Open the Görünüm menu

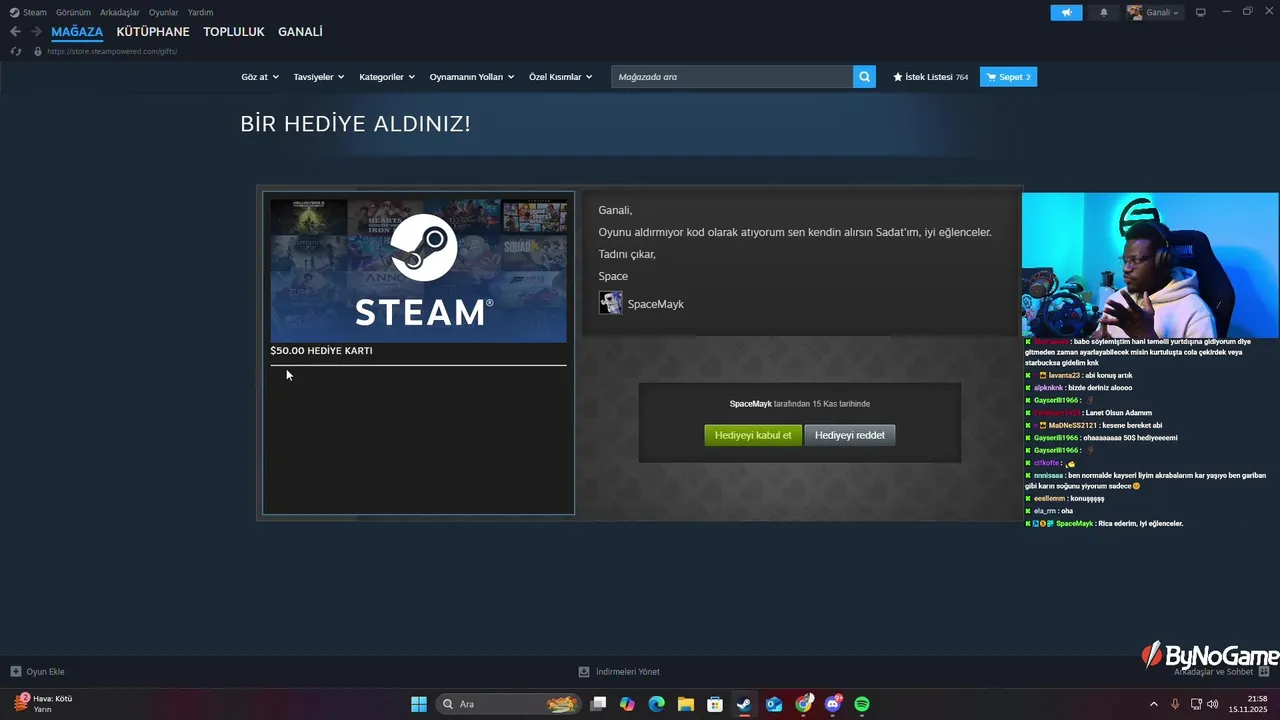73,12
